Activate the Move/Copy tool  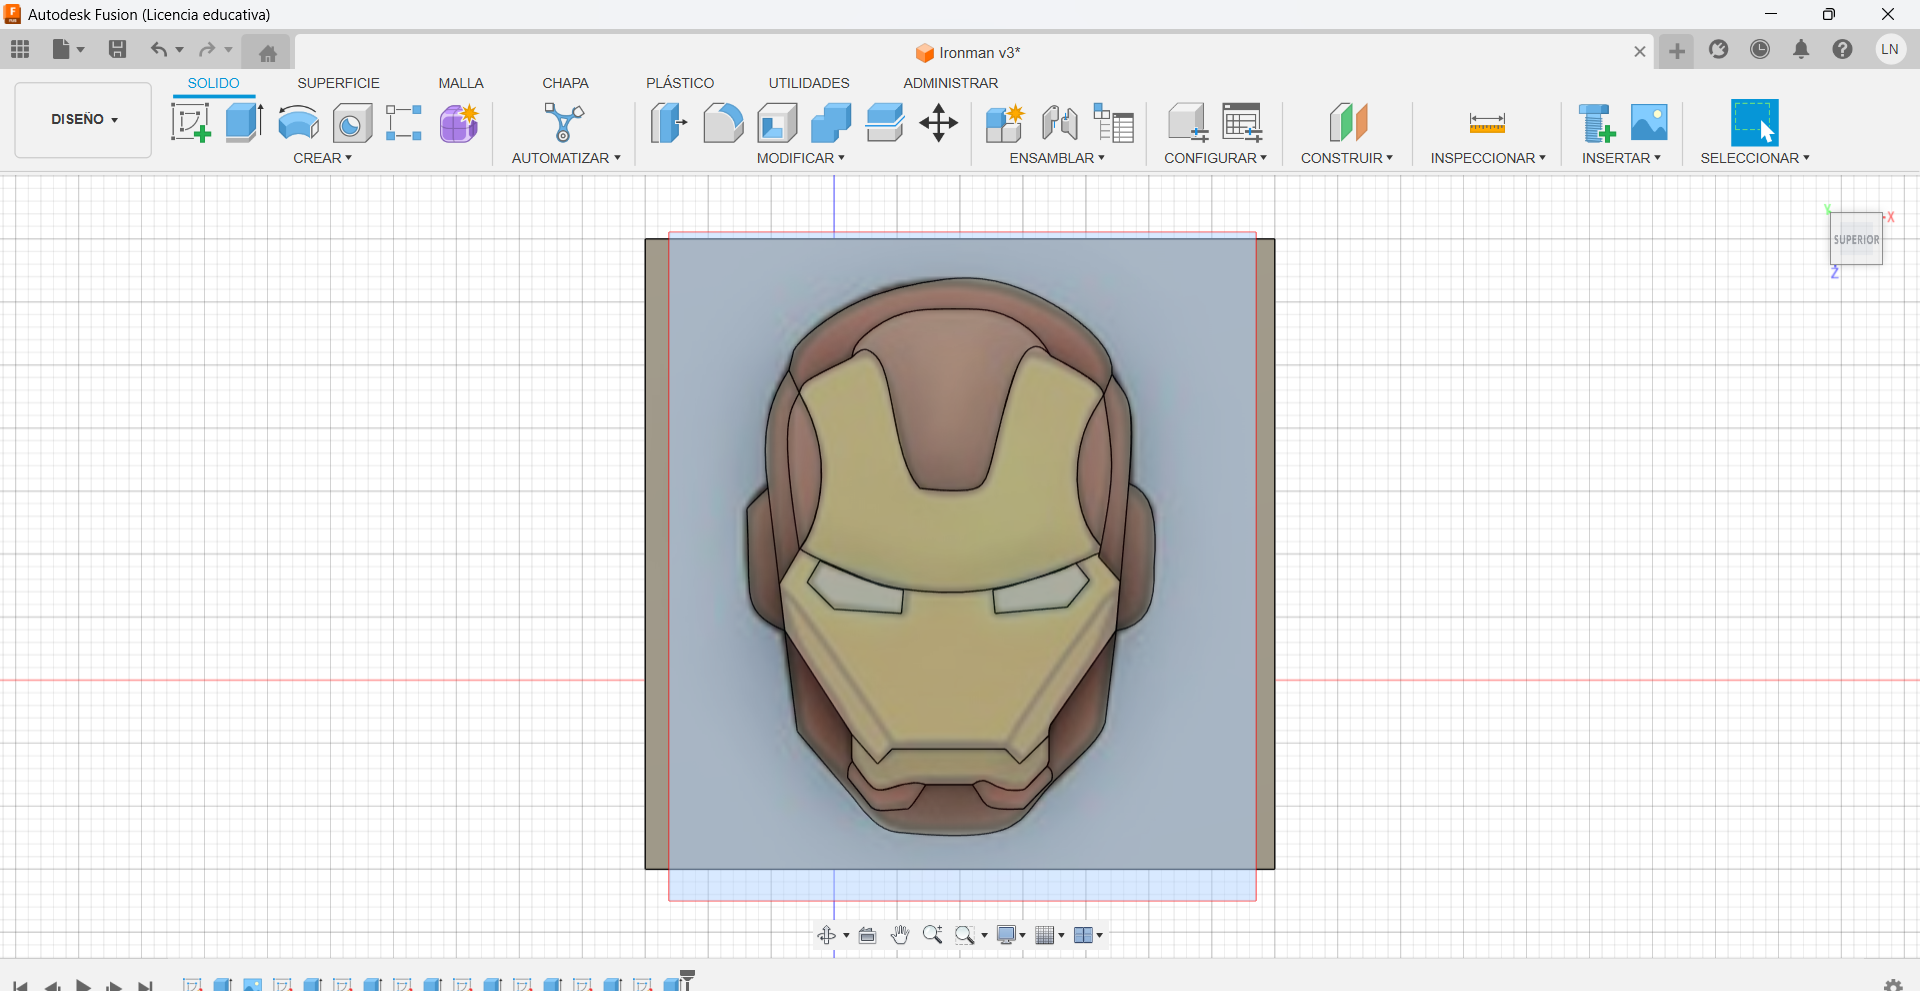click(939, 123)
